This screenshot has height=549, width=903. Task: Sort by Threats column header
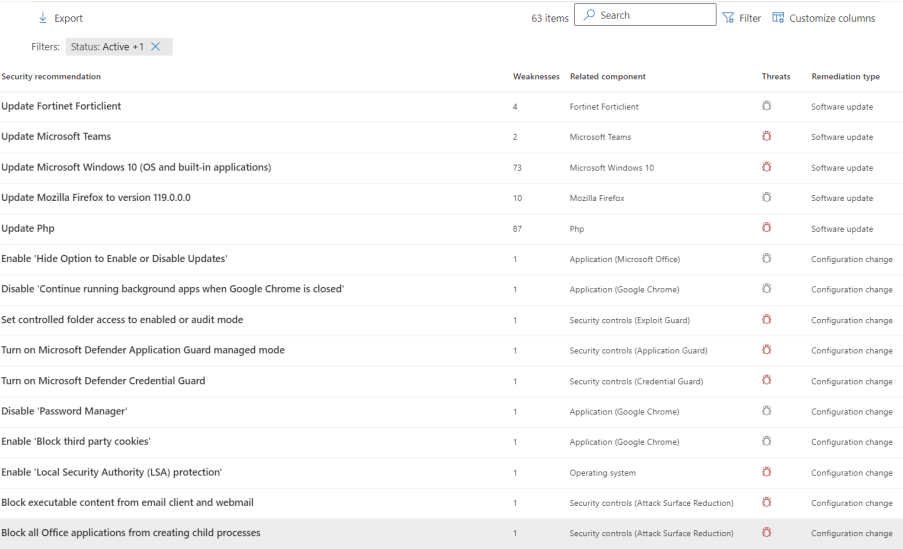pyautogui.click(x=776, y=77)
